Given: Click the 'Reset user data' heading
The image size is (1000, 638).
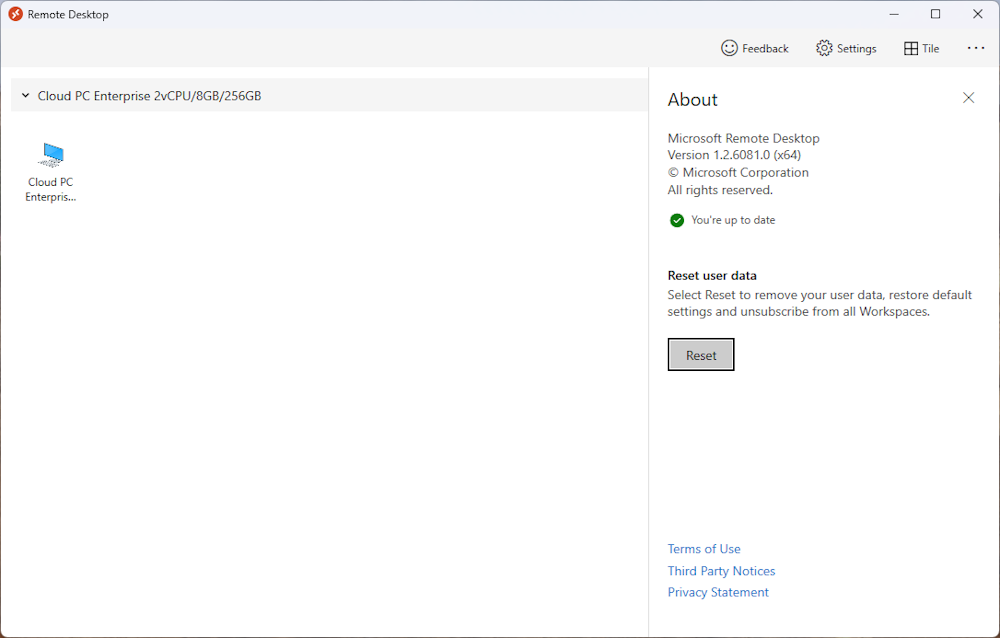Looking at the screenshot, I should pyautogui.click(x=712, y=276).
